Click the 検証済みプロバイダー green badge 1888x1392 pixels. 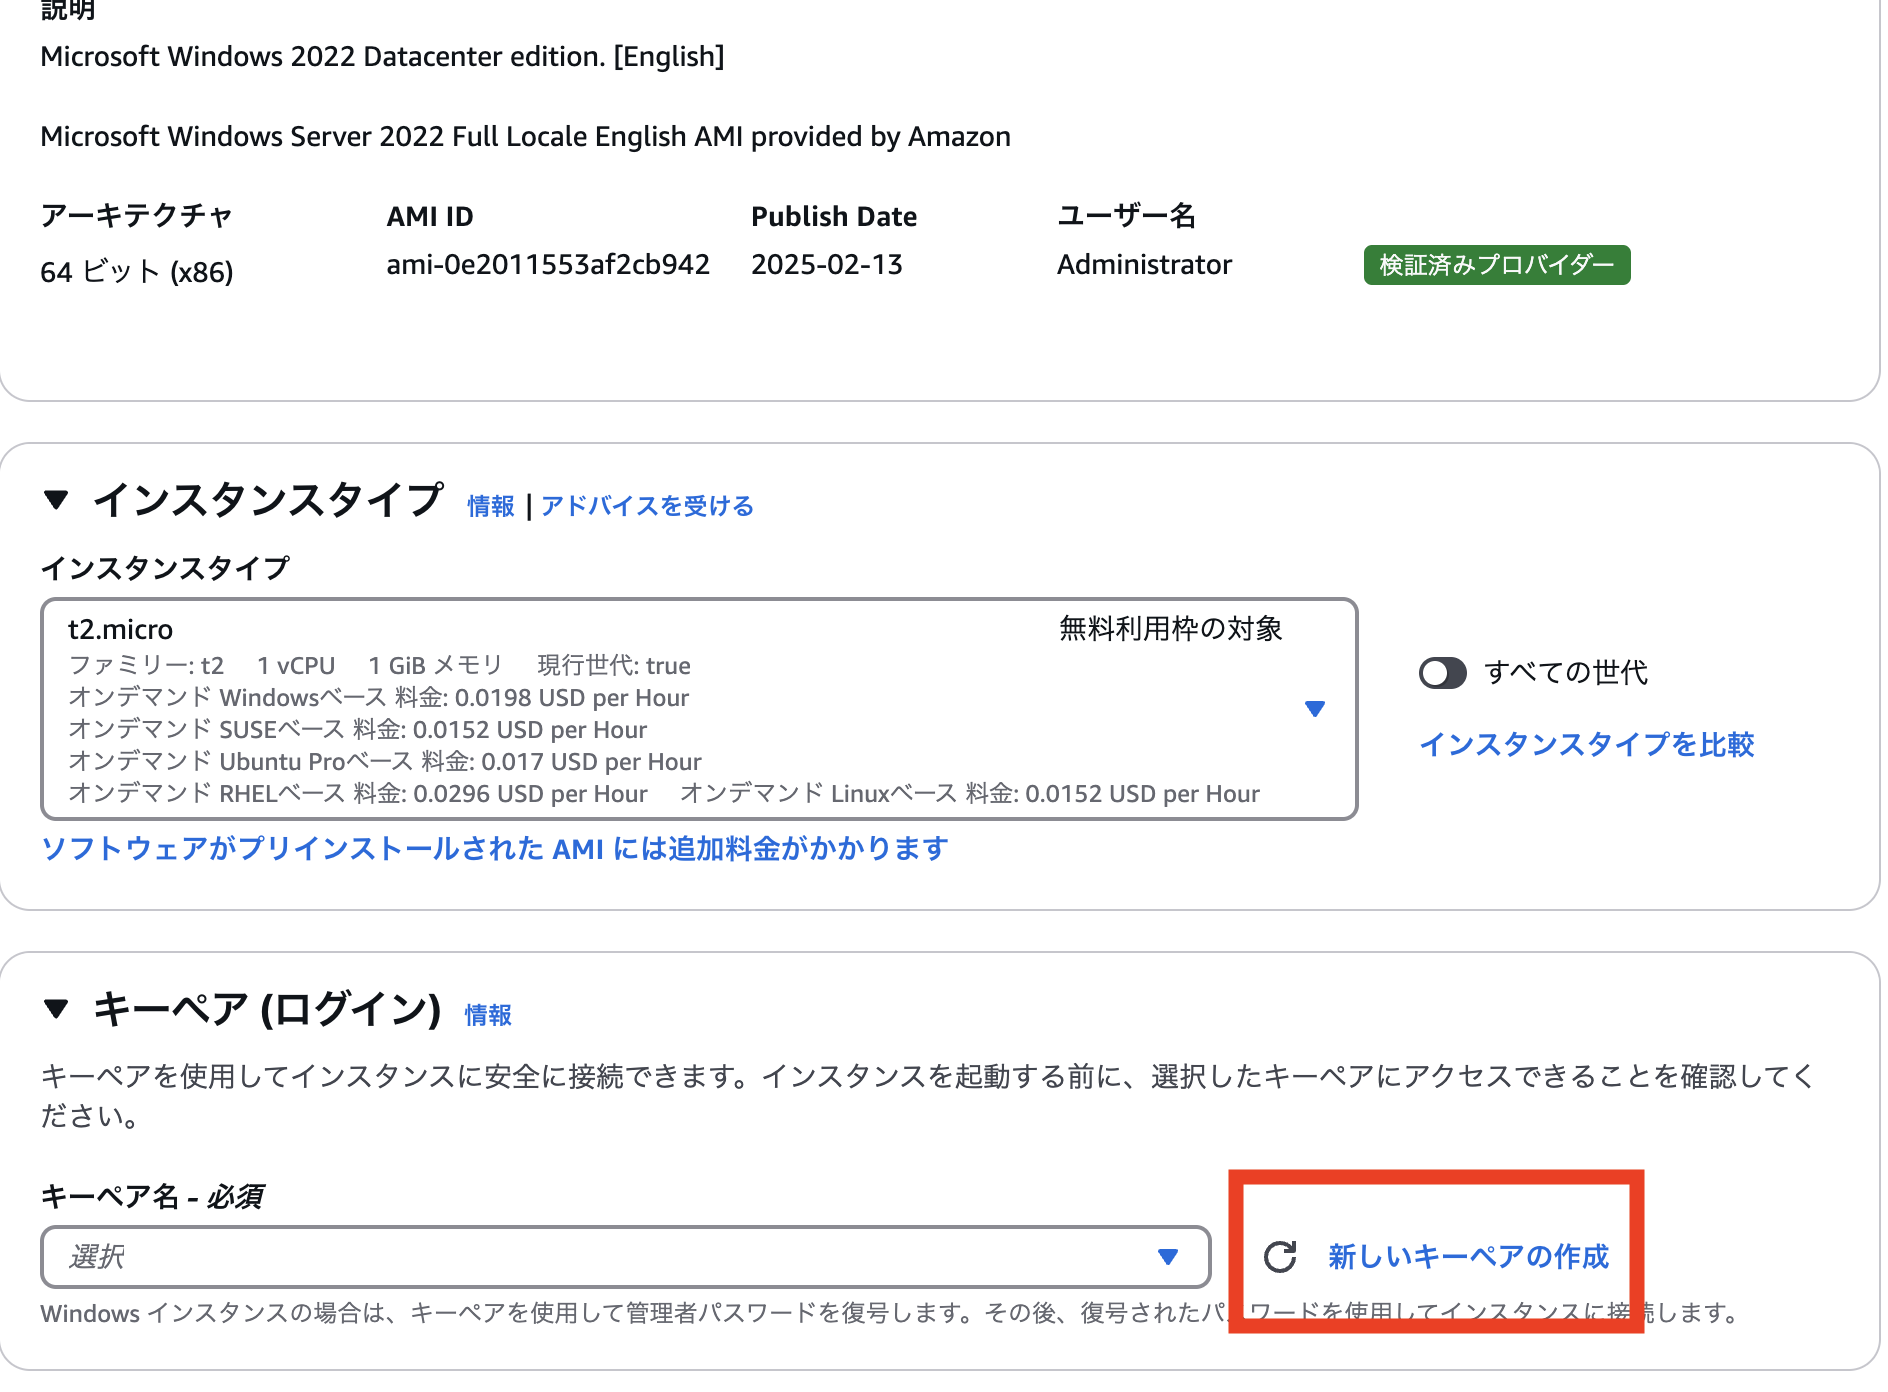pos(1497,264)
